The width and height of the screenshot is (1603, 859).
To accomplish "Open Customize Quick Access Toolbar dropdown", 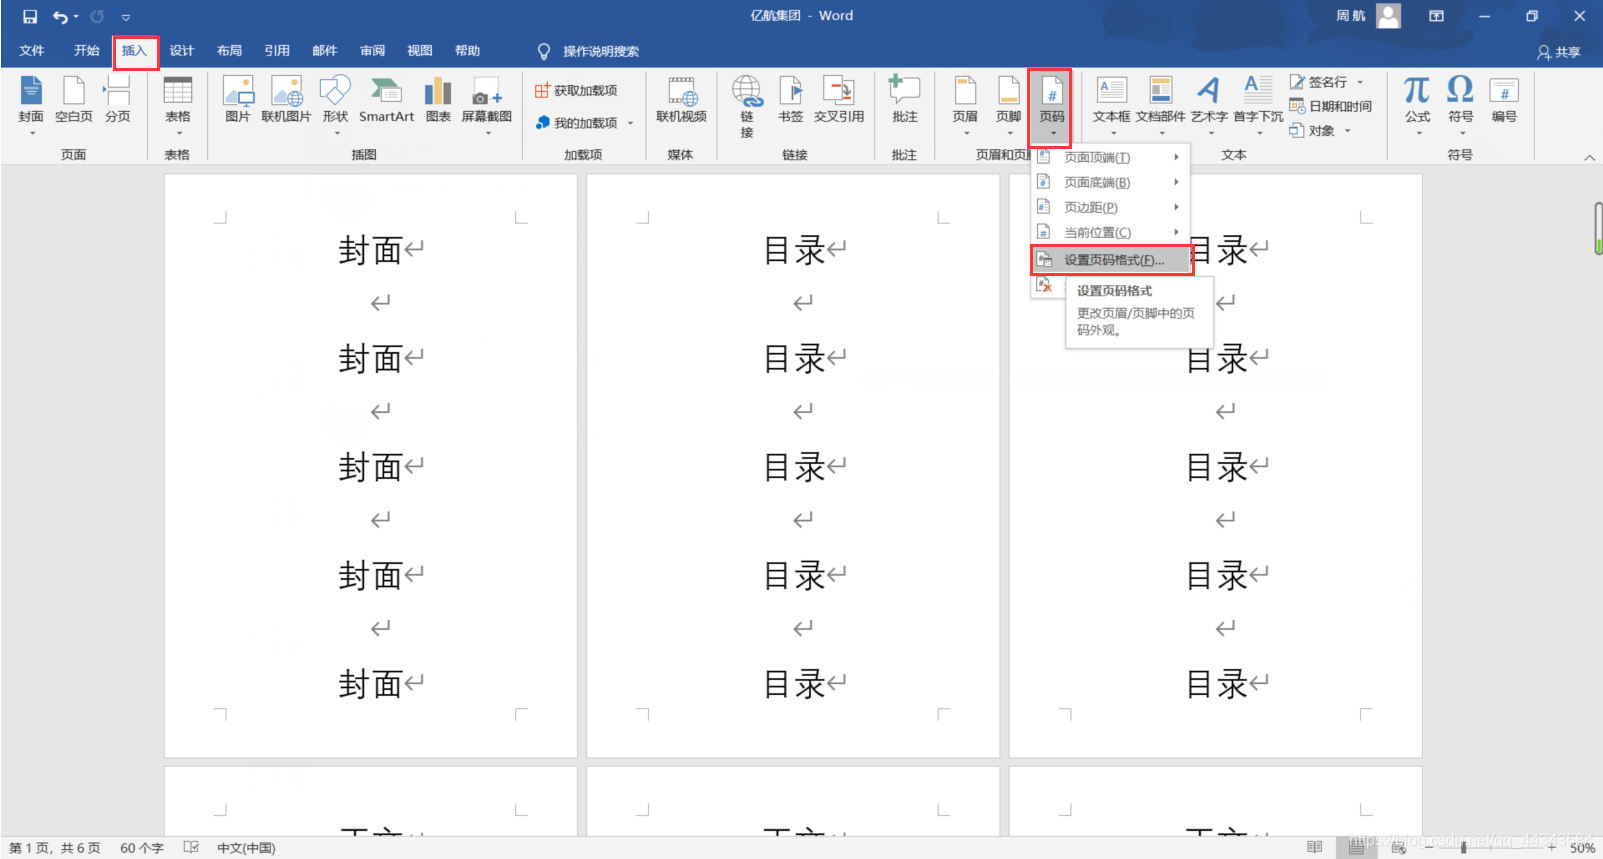I will click(126, 17).
